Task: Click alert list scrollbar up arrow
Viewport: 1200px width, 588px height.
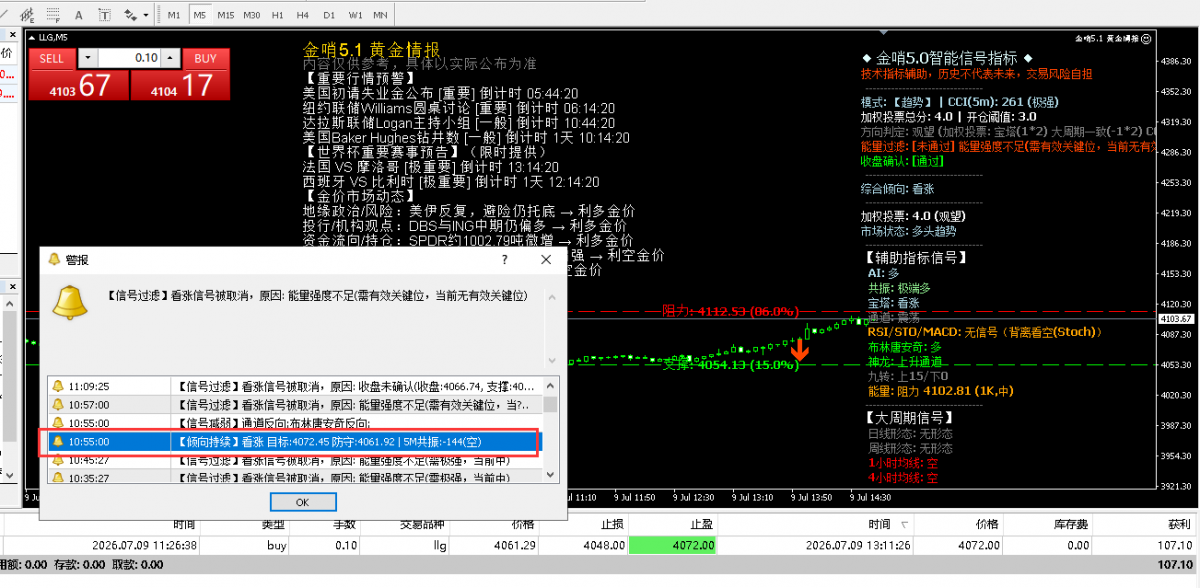Action: click(551, 386)
